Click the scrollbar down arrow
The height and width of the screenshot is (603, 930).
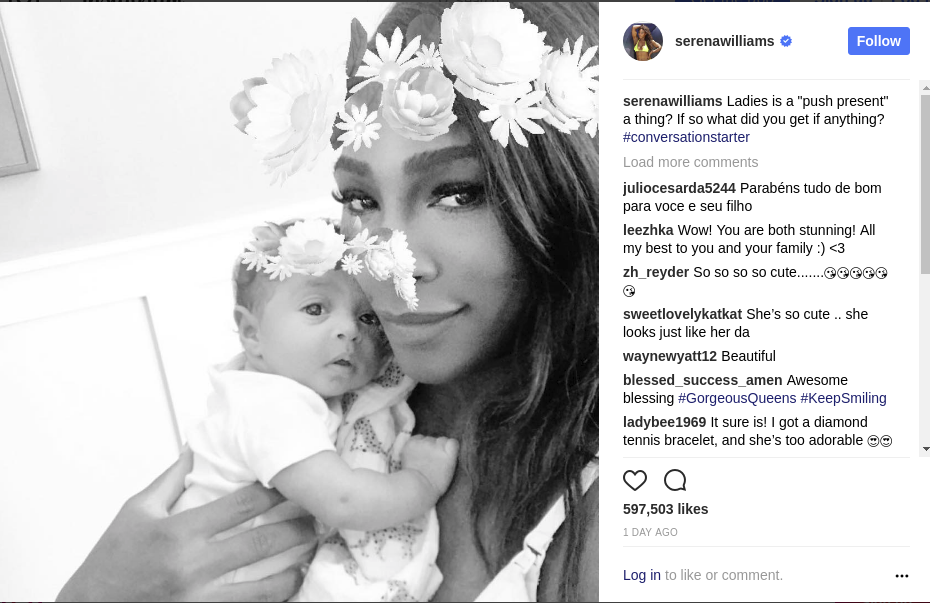point(925,449)
